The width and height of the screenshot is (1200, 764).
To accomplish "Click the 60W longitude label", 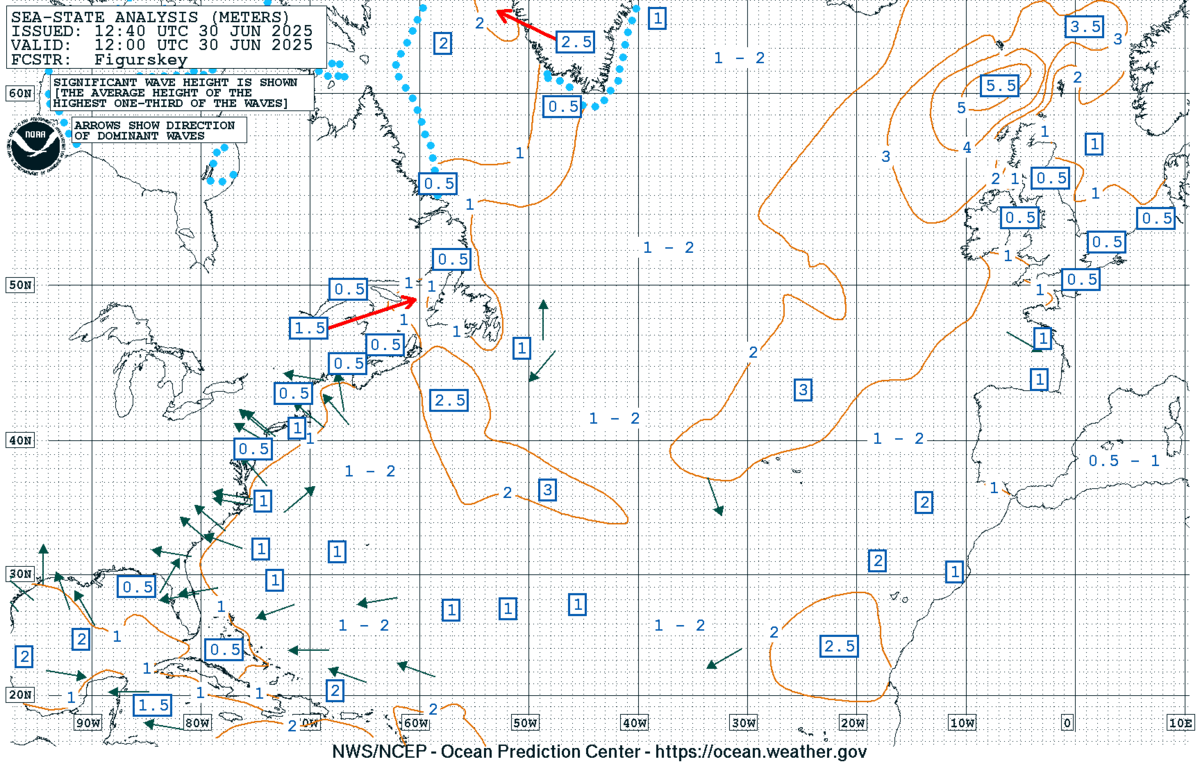I will [x=416, y=723].
